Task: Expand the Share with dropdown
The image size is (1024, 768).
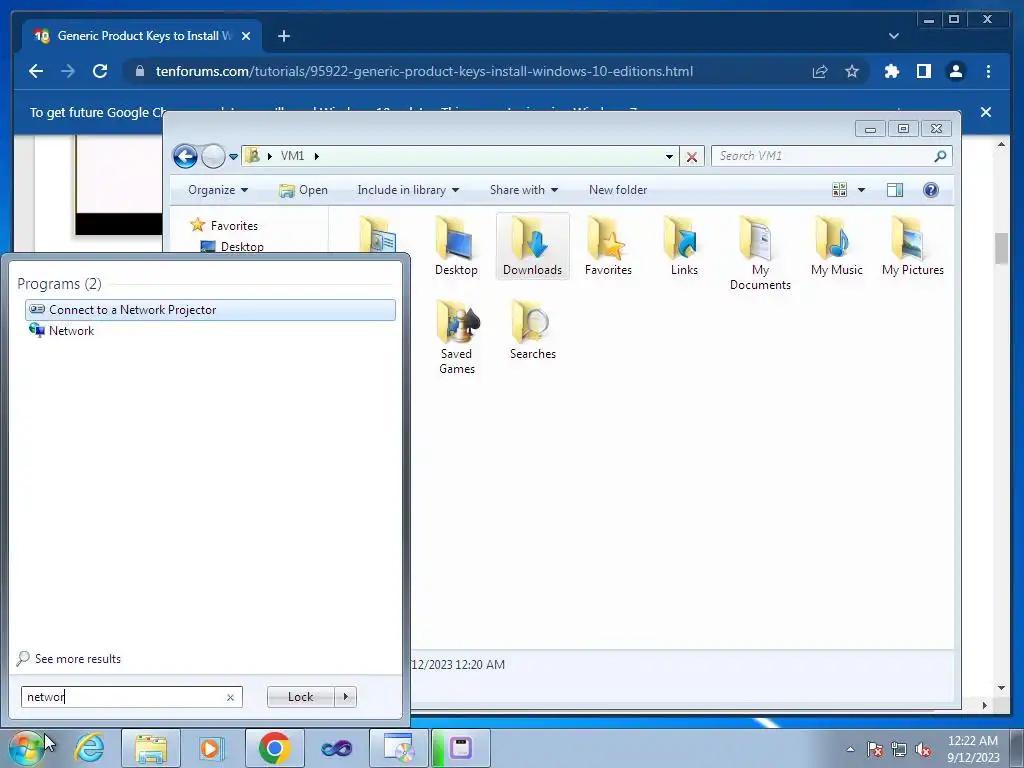Action: (523, 190)
